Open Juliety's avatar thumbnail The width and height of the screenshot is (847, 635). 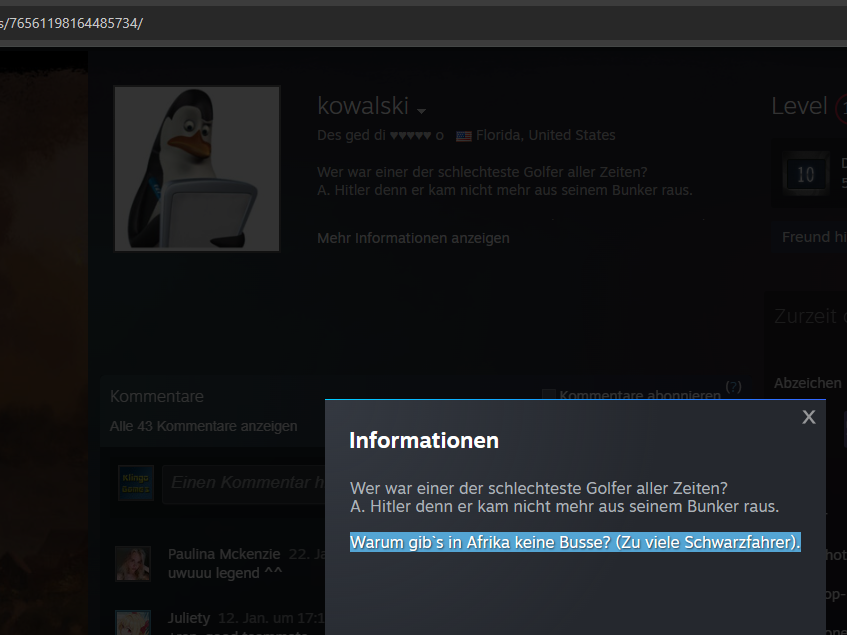click(133, 624)
